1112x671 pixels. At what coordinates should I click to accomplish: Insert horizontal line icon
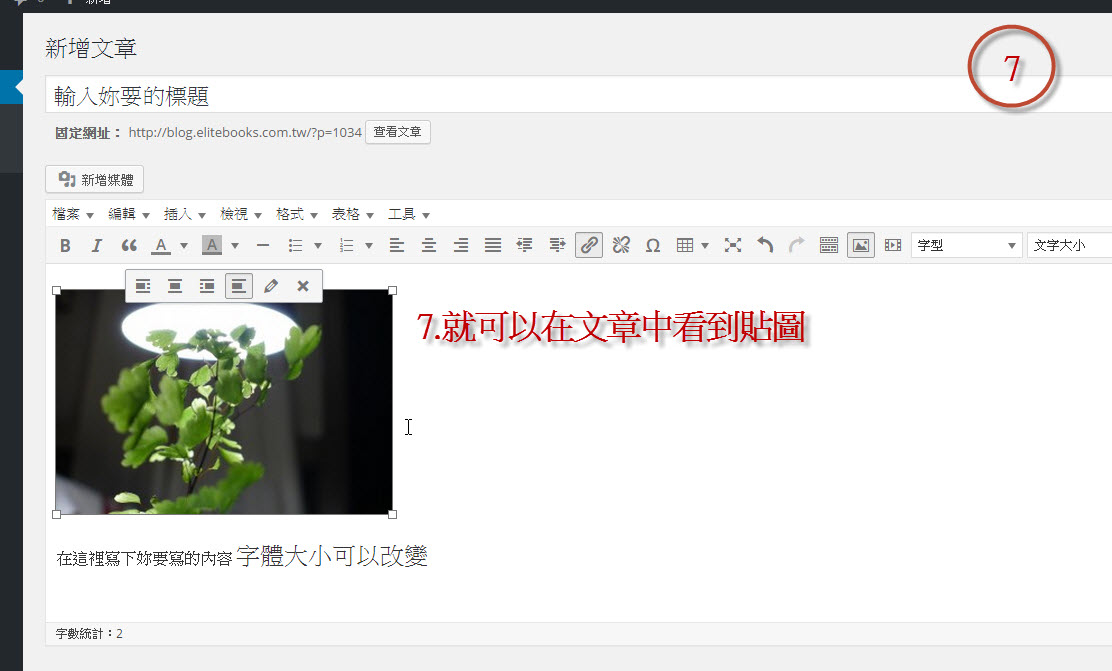point(263,245)
